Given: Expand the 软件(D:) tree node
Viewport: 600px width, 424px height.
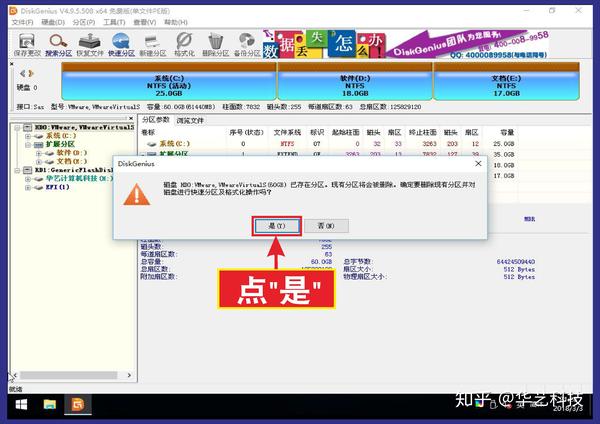Looking at the screenshot, I should (x=38, y=153).
